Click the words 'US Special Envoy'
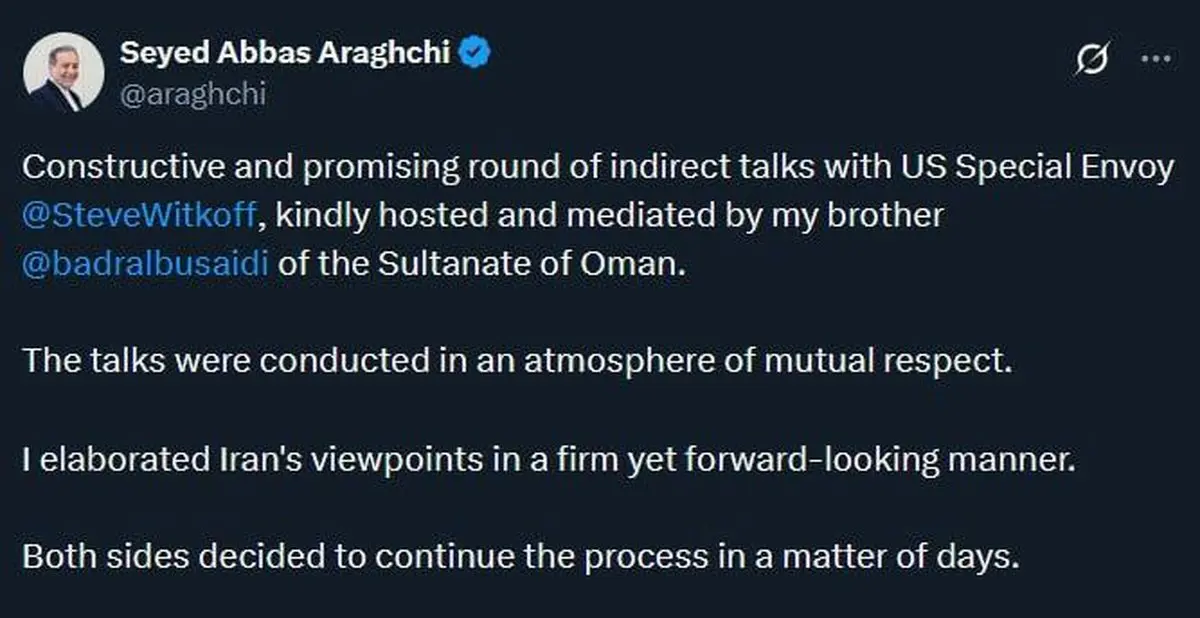This screenshot has width=1200, height=618. (1063, 167)
